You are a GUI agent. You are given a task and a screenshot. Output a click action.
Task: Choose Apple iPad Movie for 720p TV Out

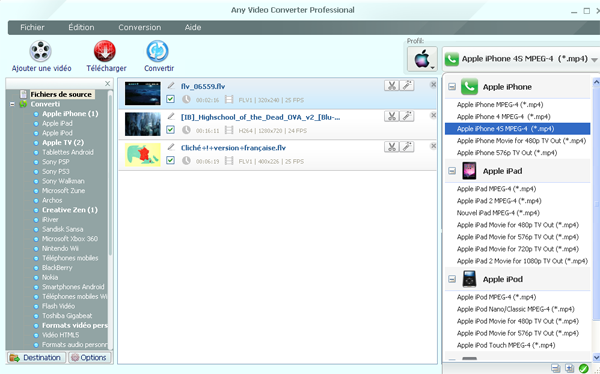(518, 249)
